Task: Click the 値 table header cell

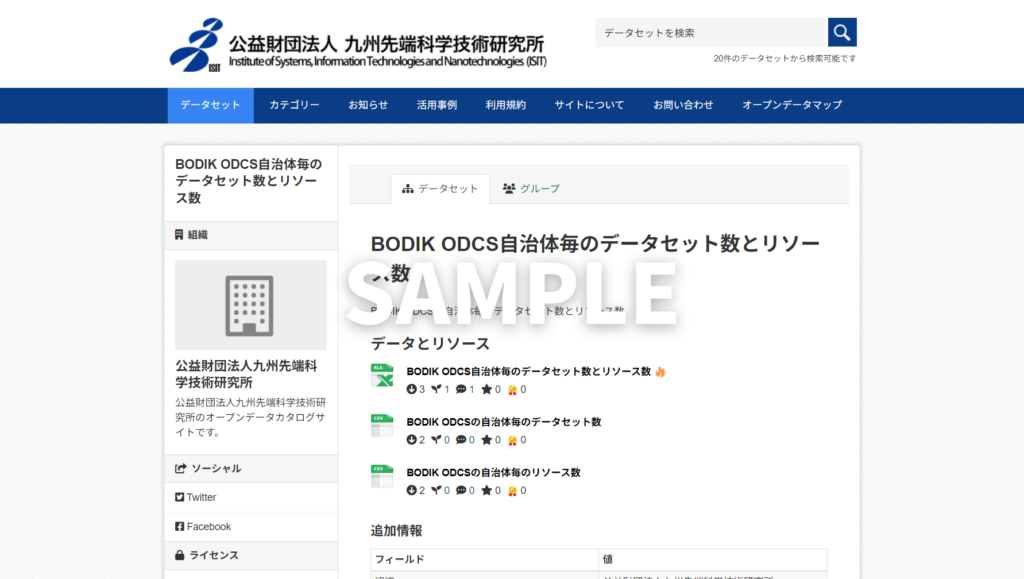Action: tap(712, 559)
